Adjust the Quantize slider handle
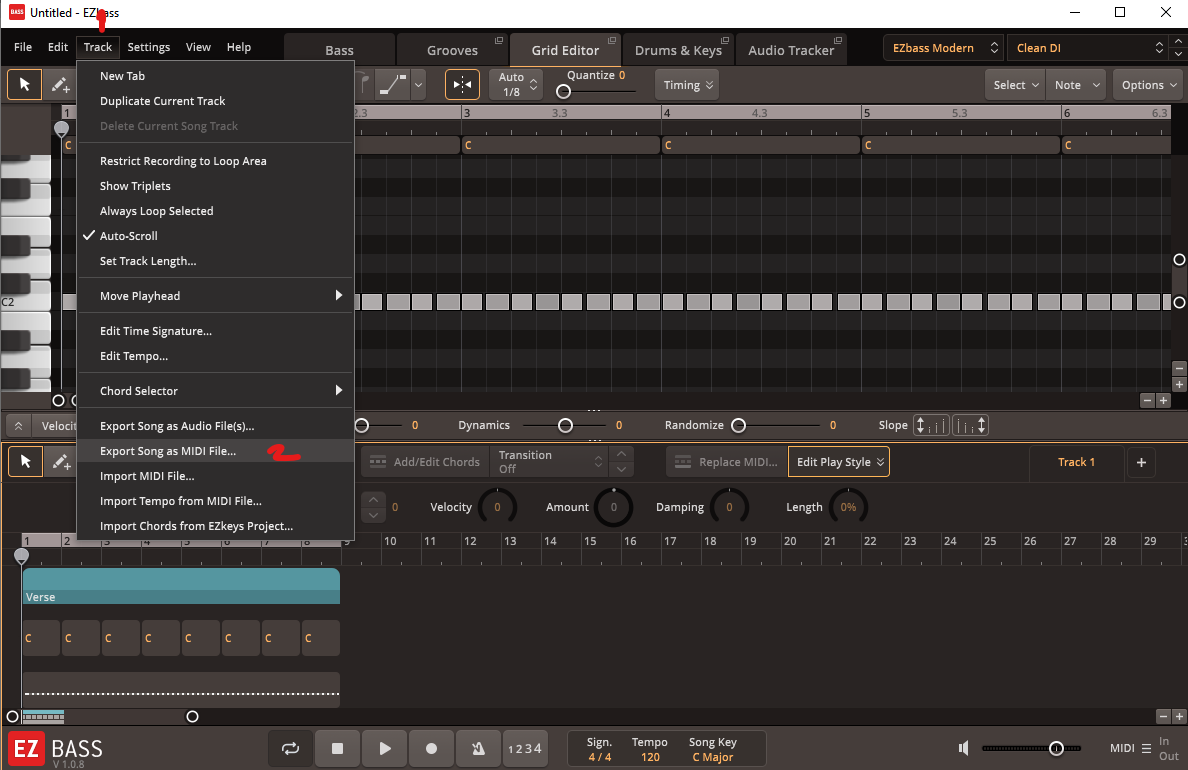The width and height of the screenshot is (1188, 770). pos(563,92)
